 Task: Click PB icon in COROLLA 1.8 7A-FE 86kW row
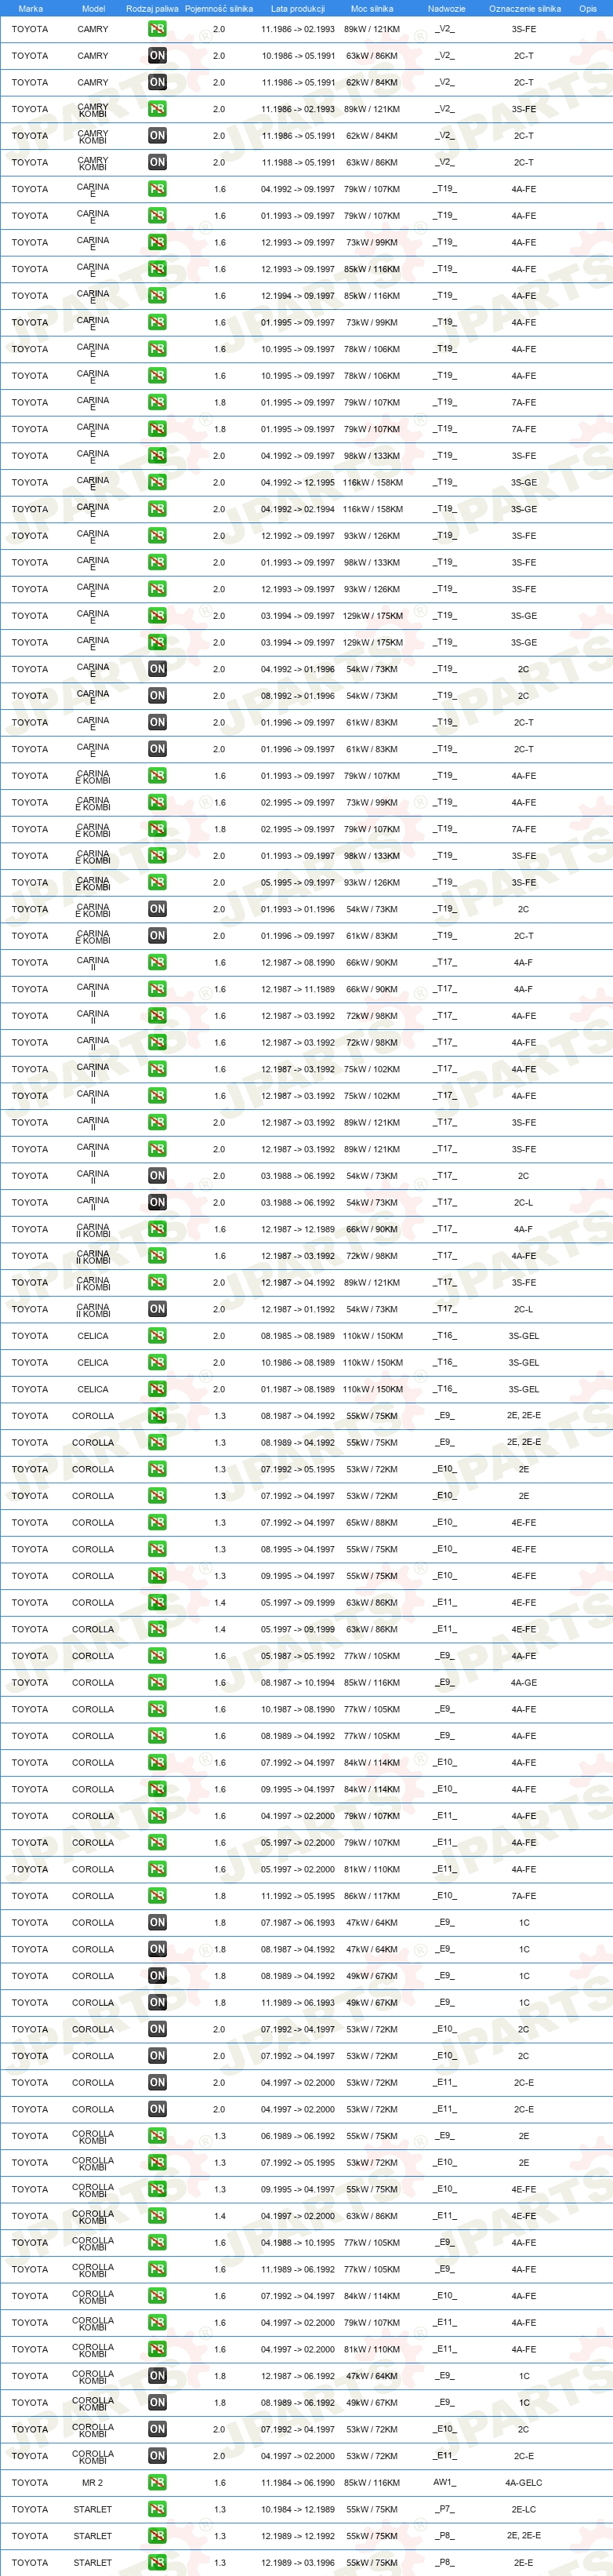(157, 1896)
